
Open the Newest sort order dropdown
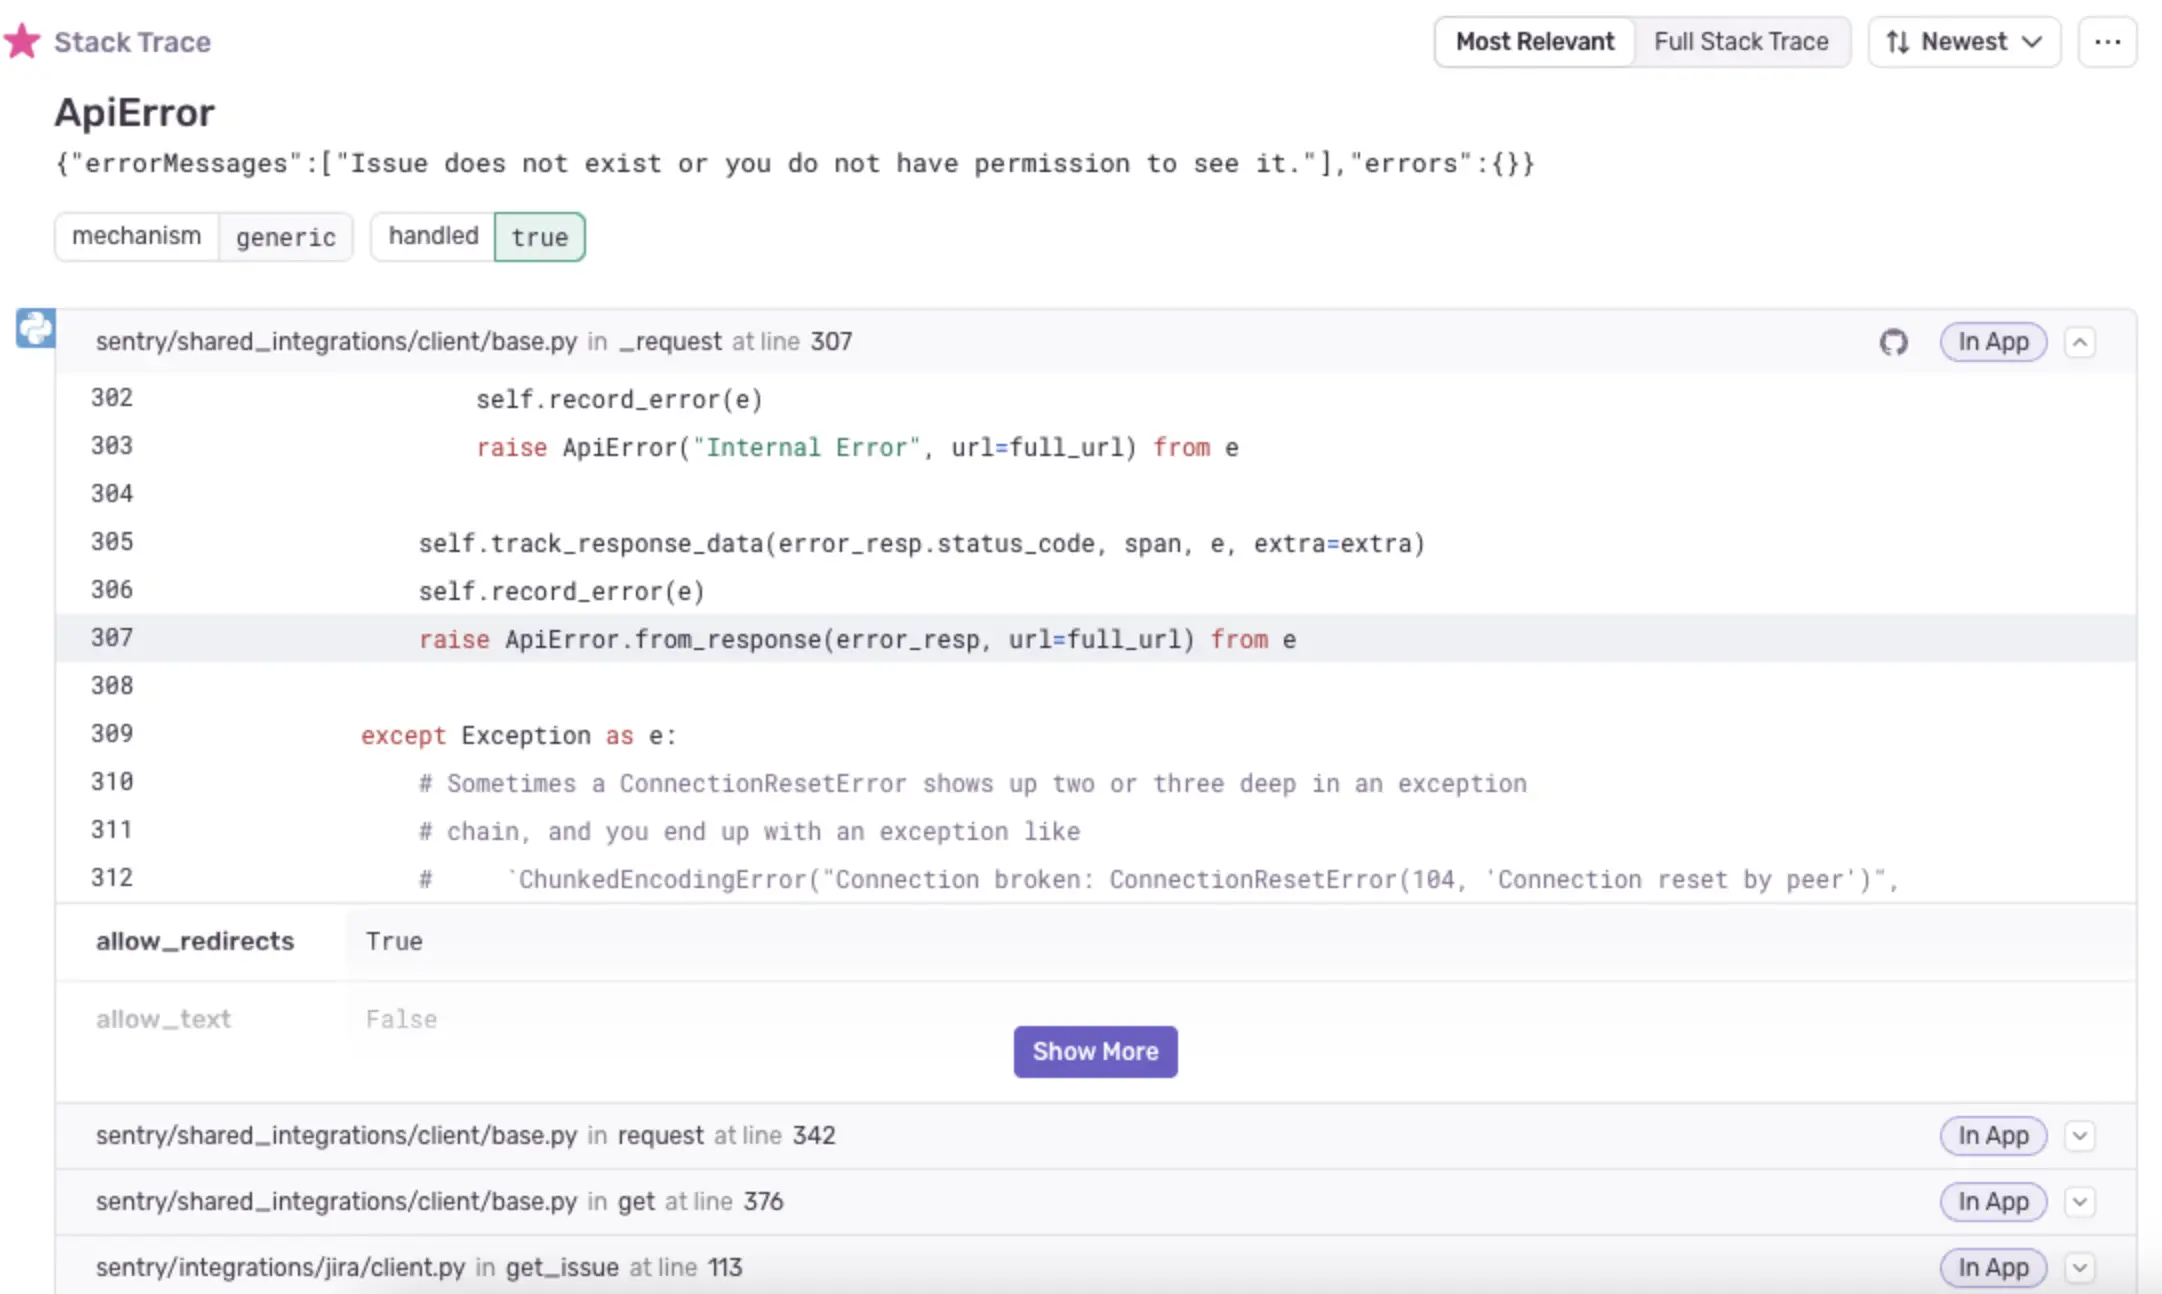[1964, 42]
